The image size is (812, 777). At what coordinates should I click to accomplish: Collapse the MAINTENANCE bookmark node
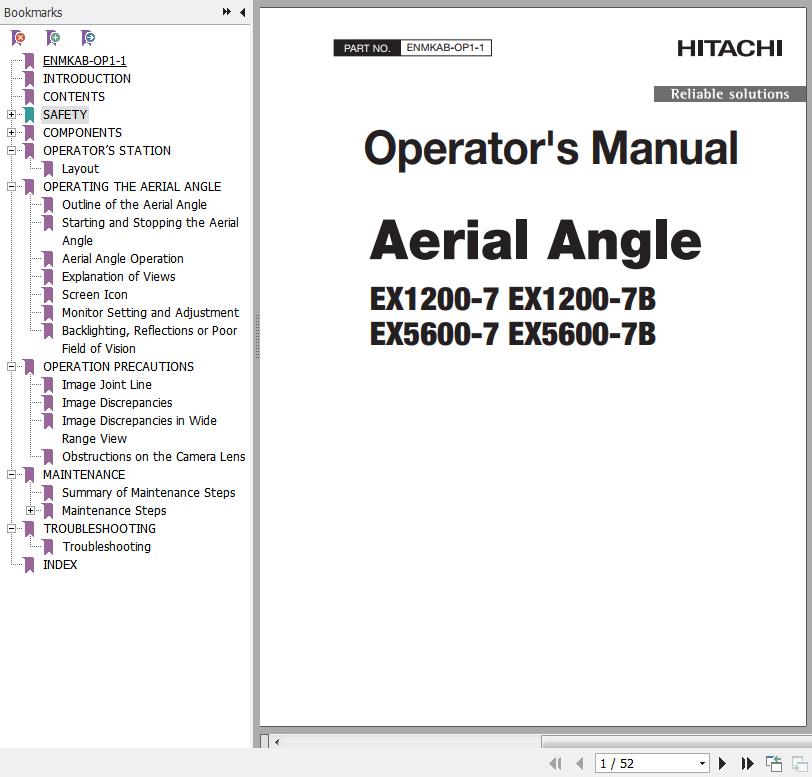11,474
